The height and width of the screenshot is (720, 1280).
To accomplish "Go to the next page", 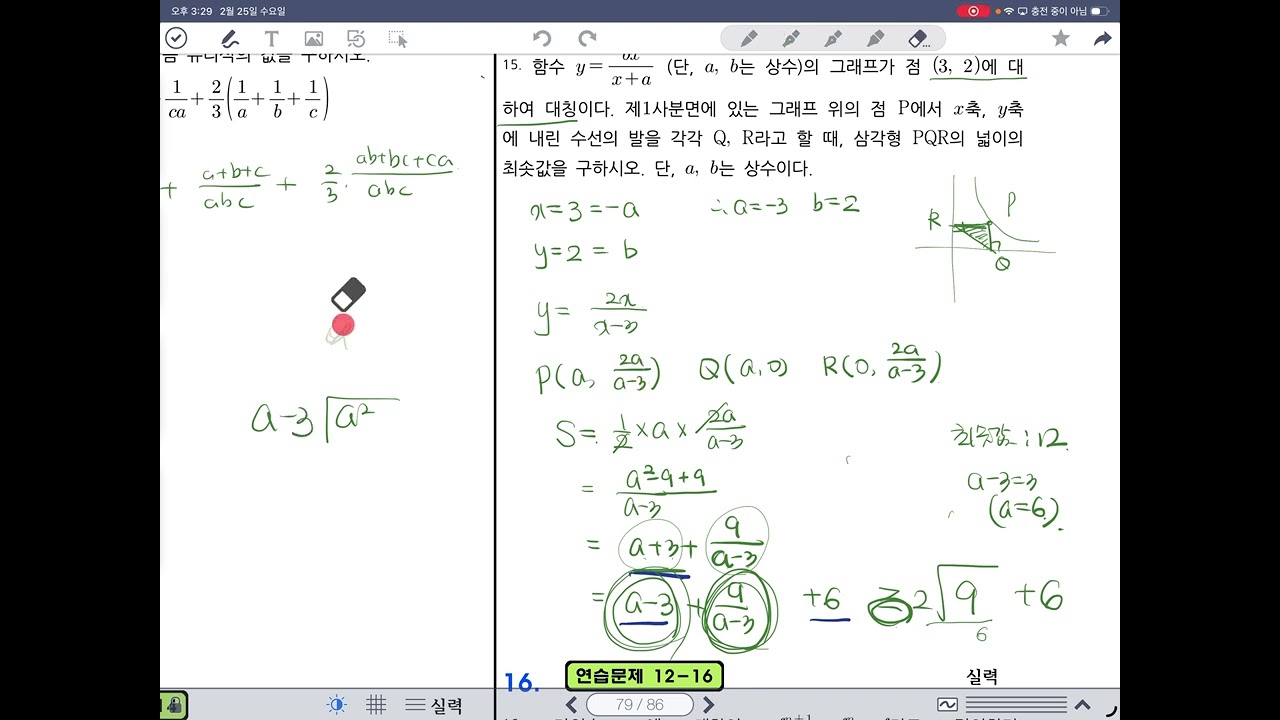I will (x=708, y=705).
